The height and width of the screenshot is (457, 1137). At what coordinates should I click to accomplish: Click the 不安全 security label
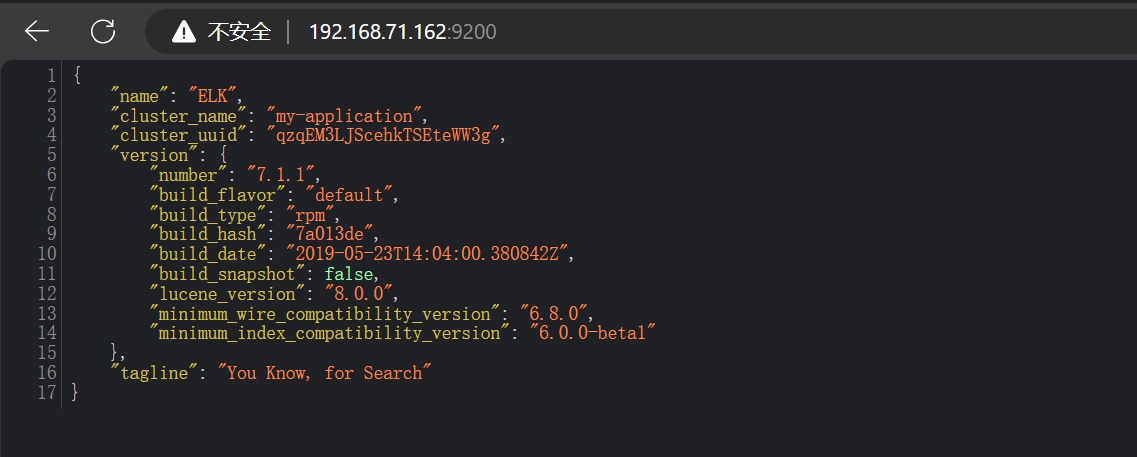[x=239, y=31]
